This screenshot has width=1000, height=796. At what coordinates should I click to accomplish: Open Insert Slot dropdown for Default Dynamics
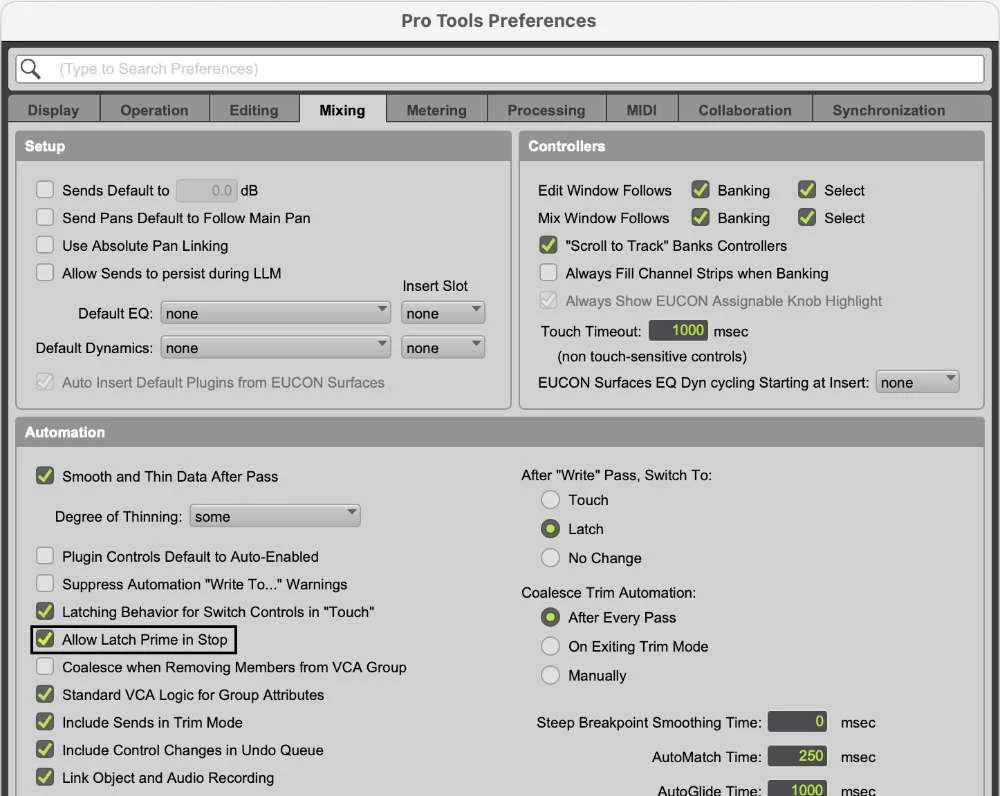(x=443, y=348)
